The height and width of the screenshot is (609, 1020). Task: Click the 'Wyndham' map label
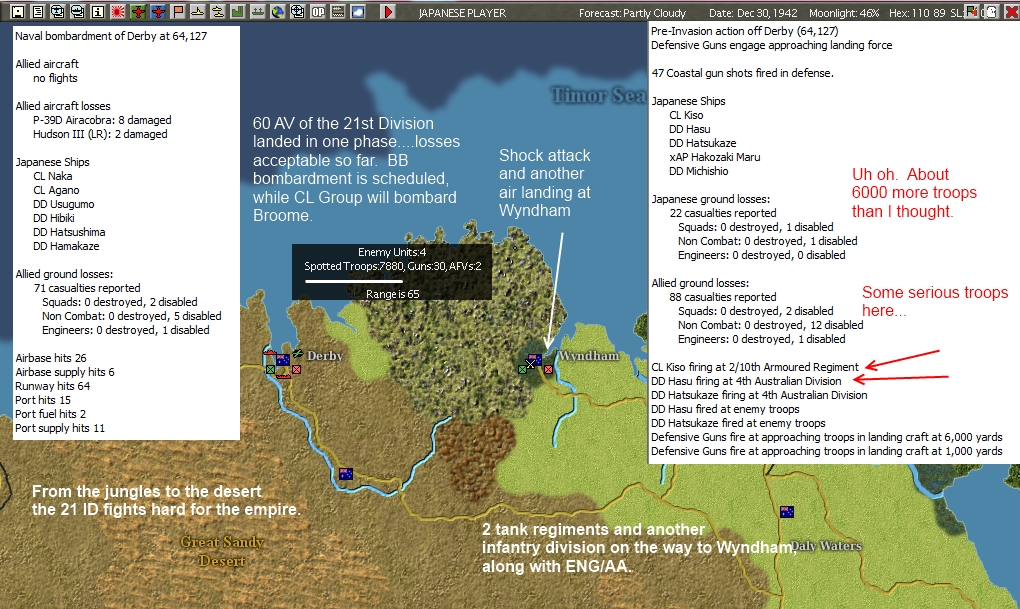tap(589, 356)
